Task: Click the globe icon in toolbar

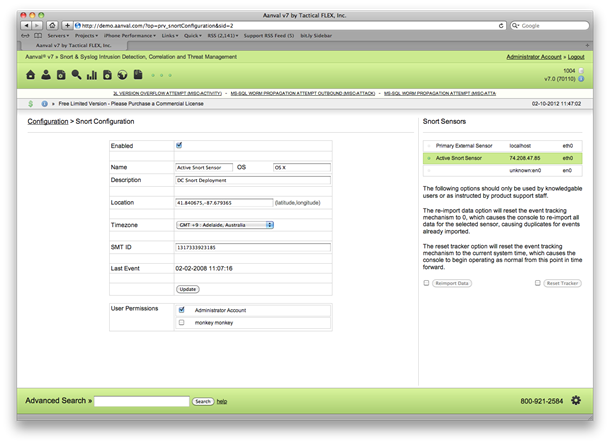Action: tap(124, 75)
